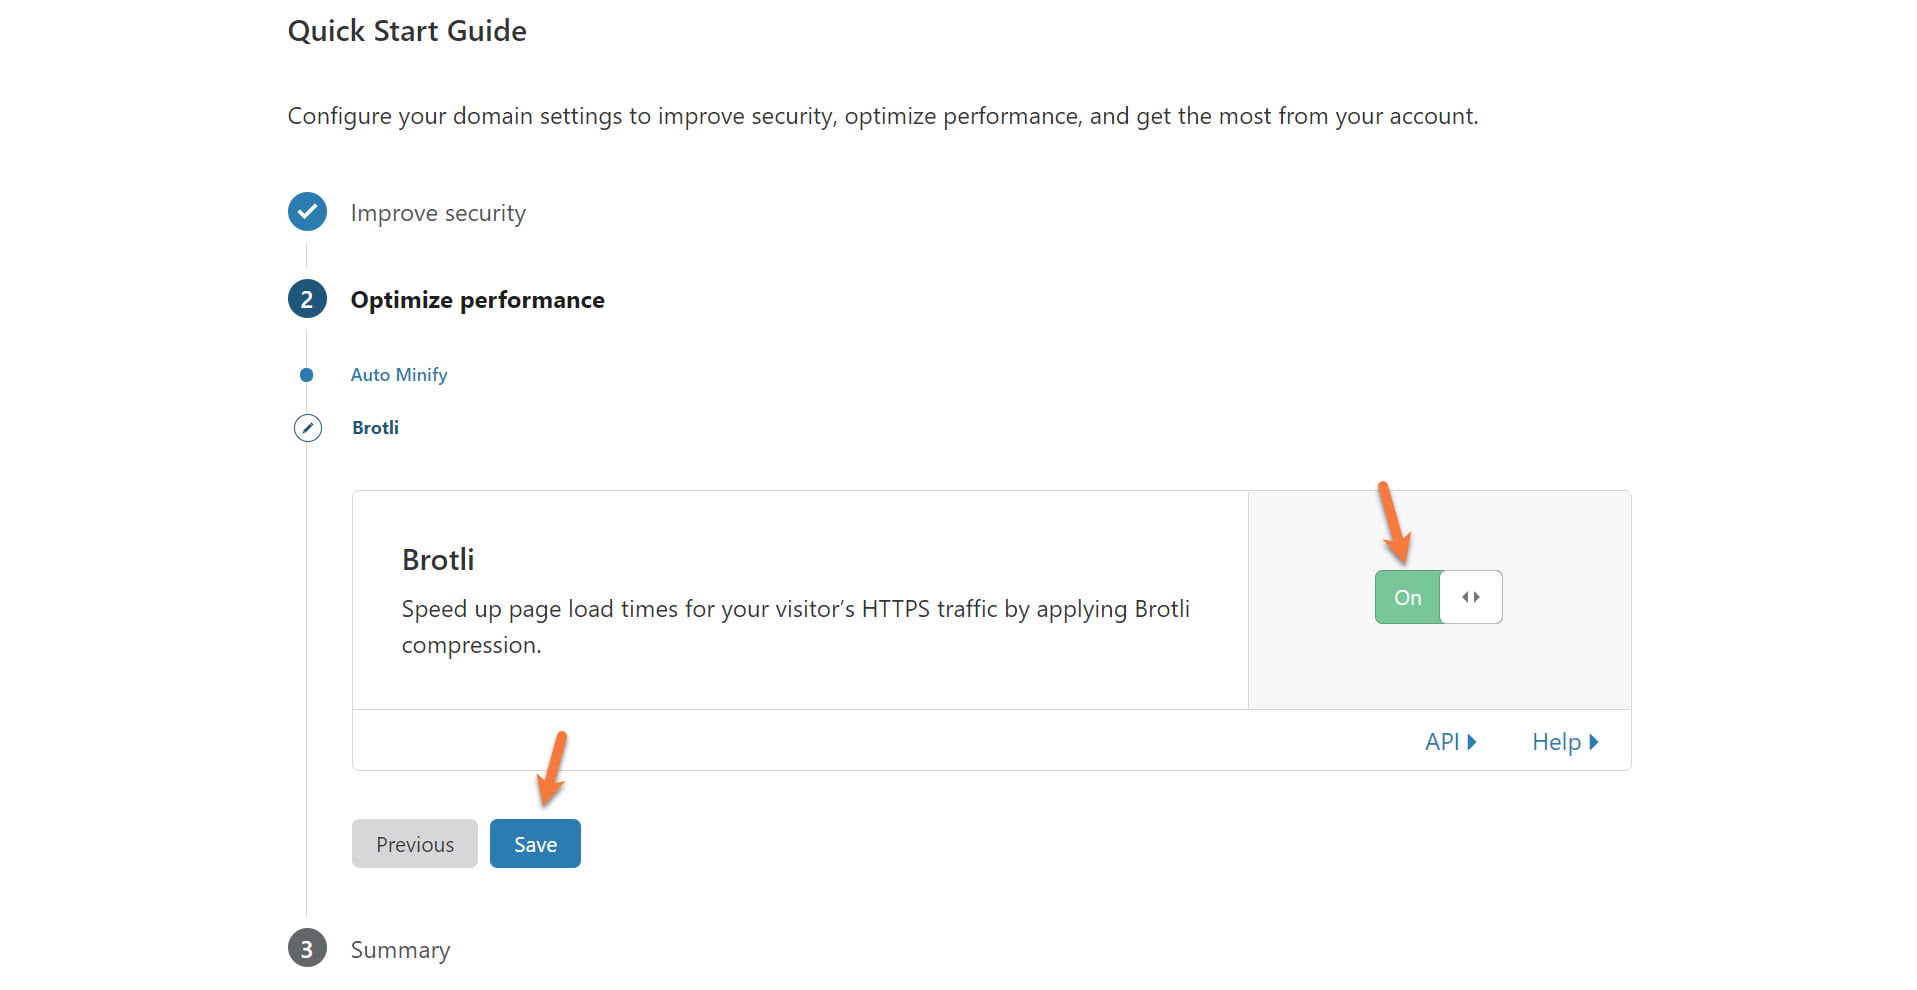Viewport: 1917px width, 990px height.
Task: Click the pencil edit icon beside Brotli
Action: (x=308, y=428)
